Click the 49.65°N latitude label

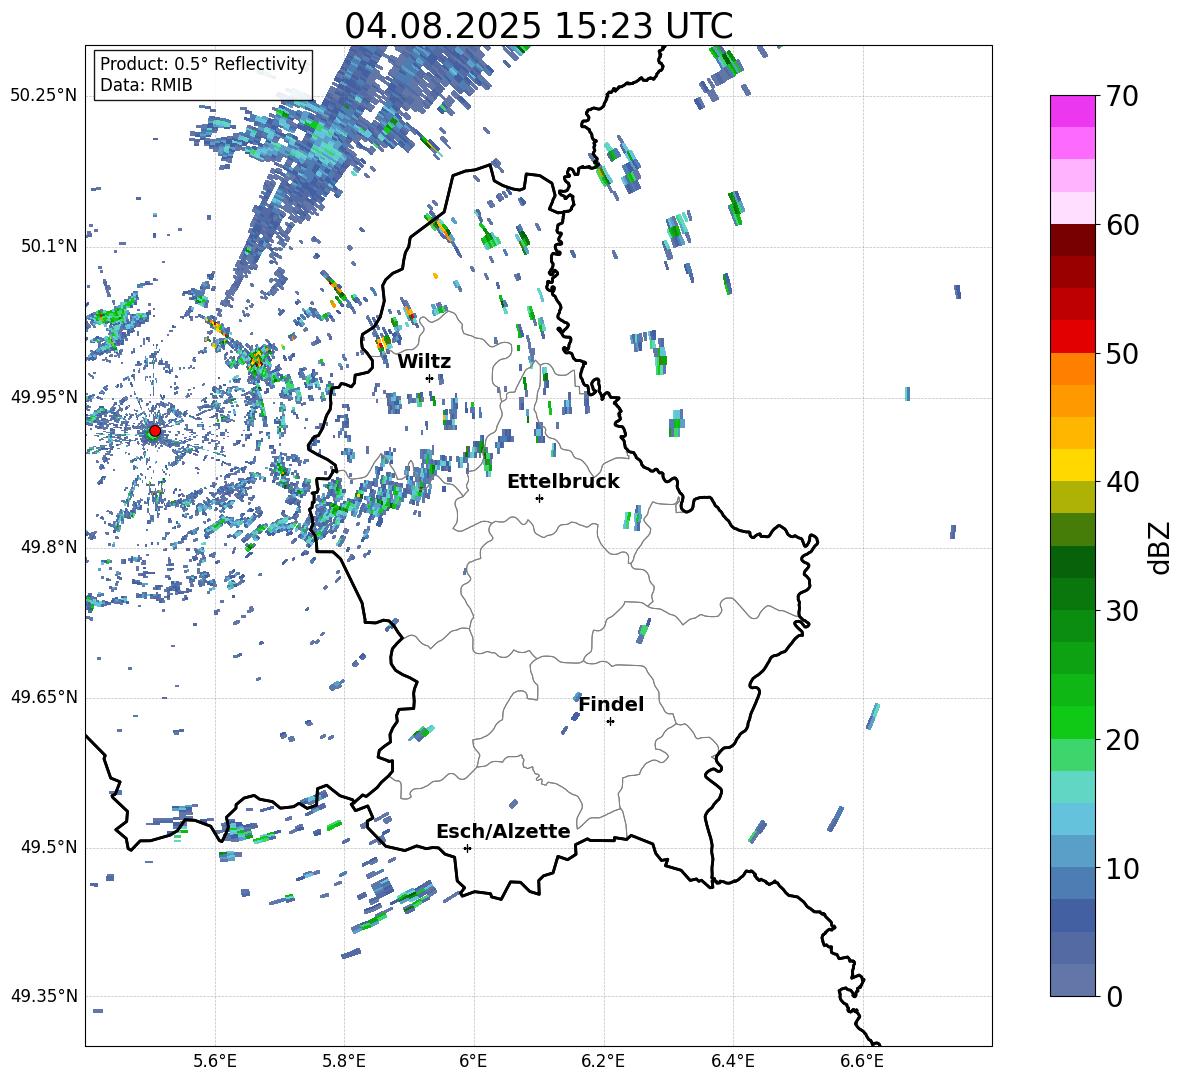tap(44, 697)
